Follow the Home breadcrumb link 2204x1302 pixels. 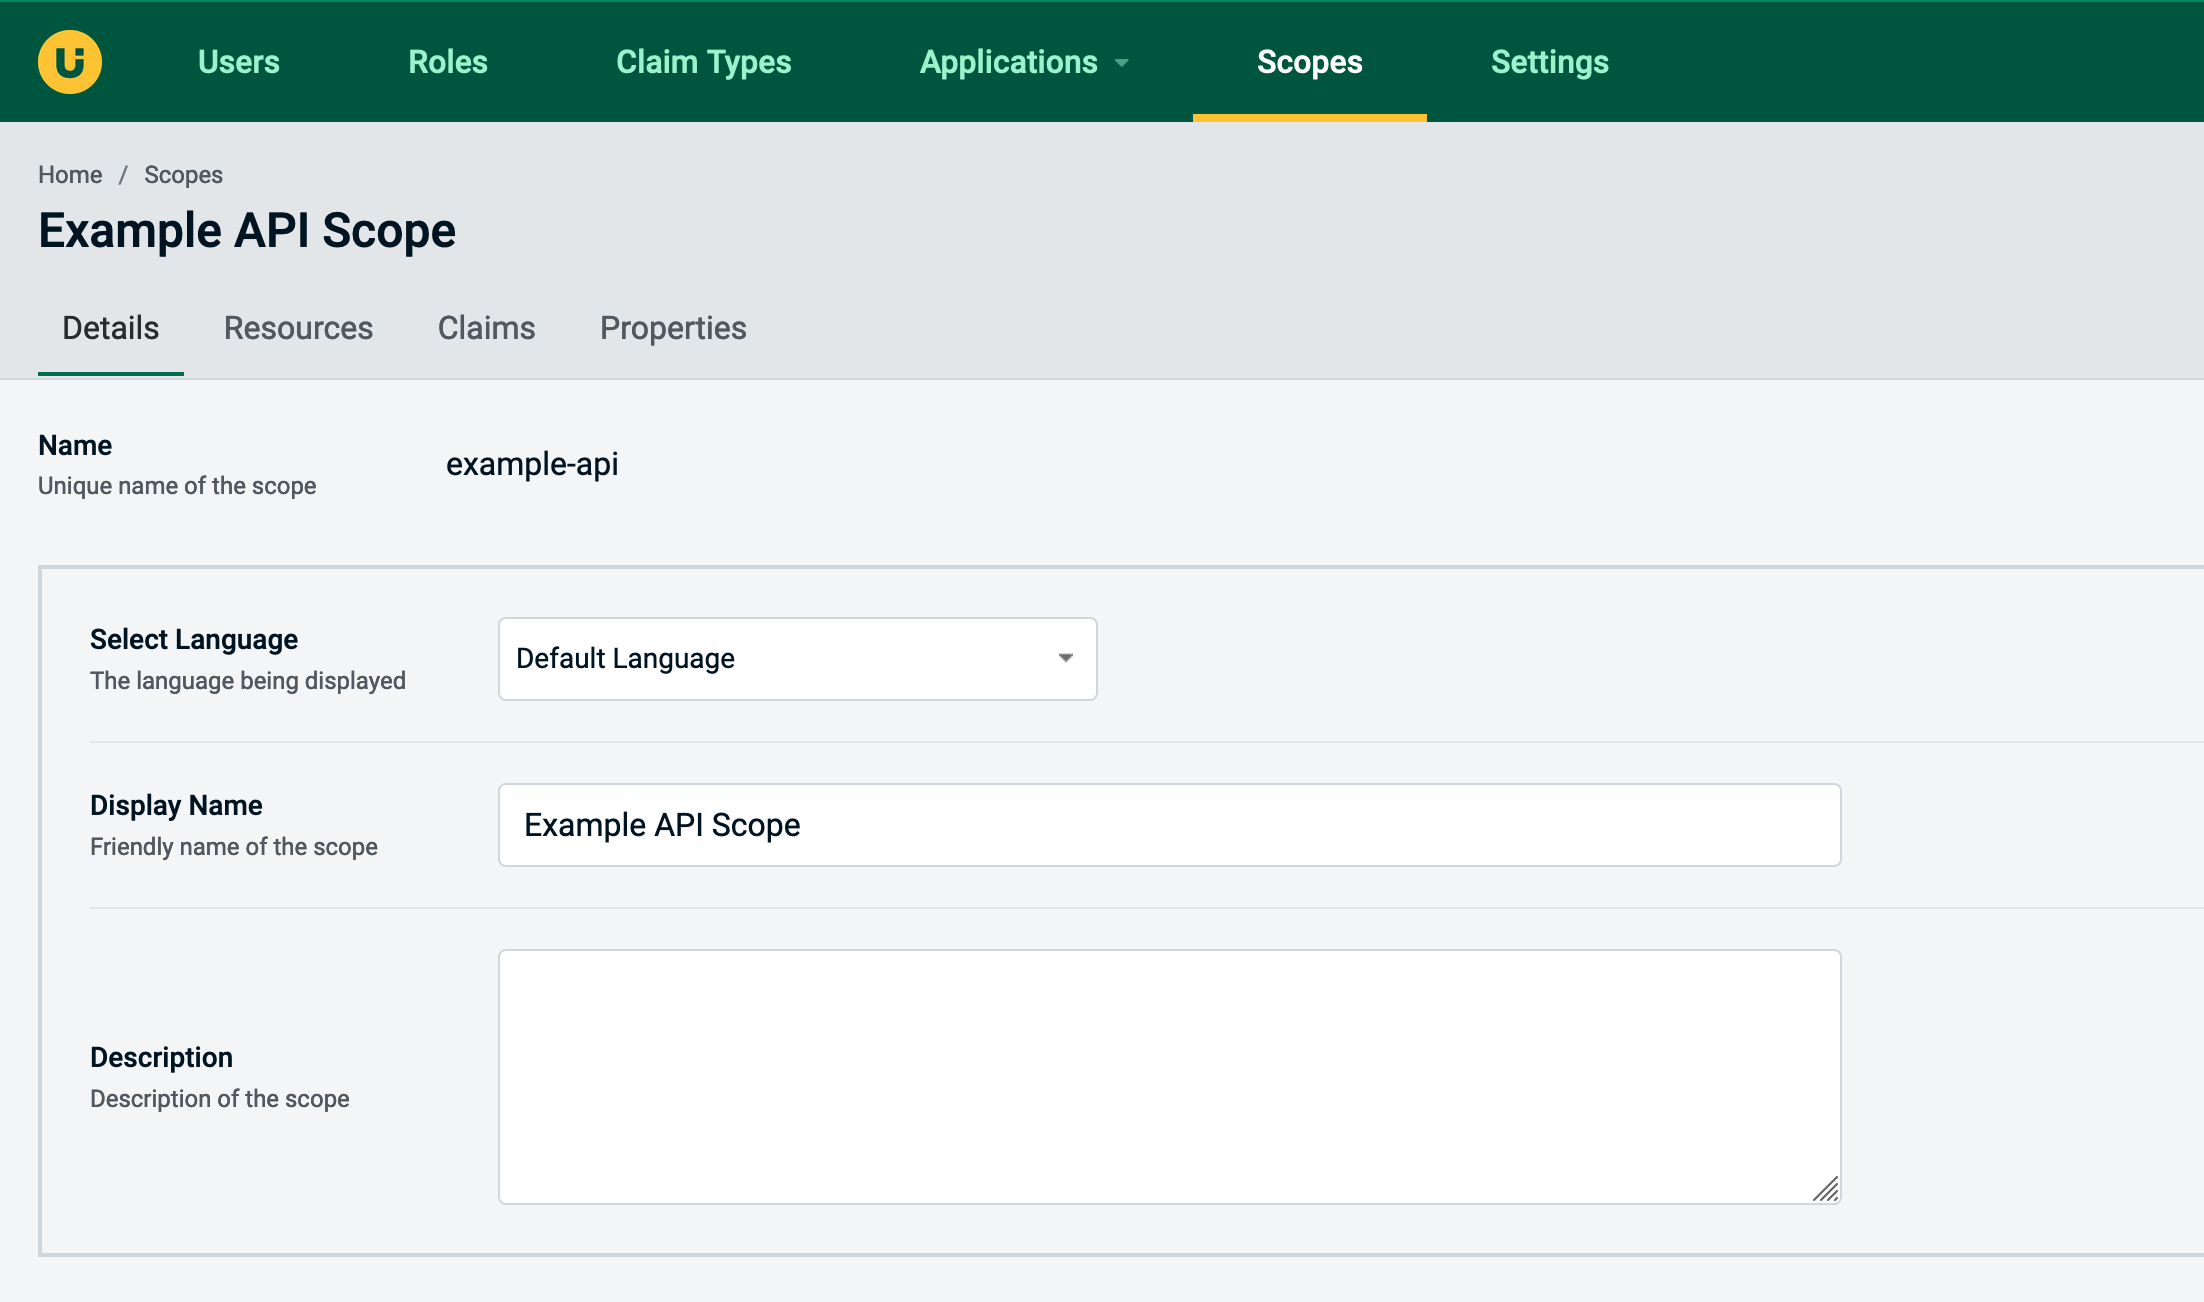[x=70, y=175]
